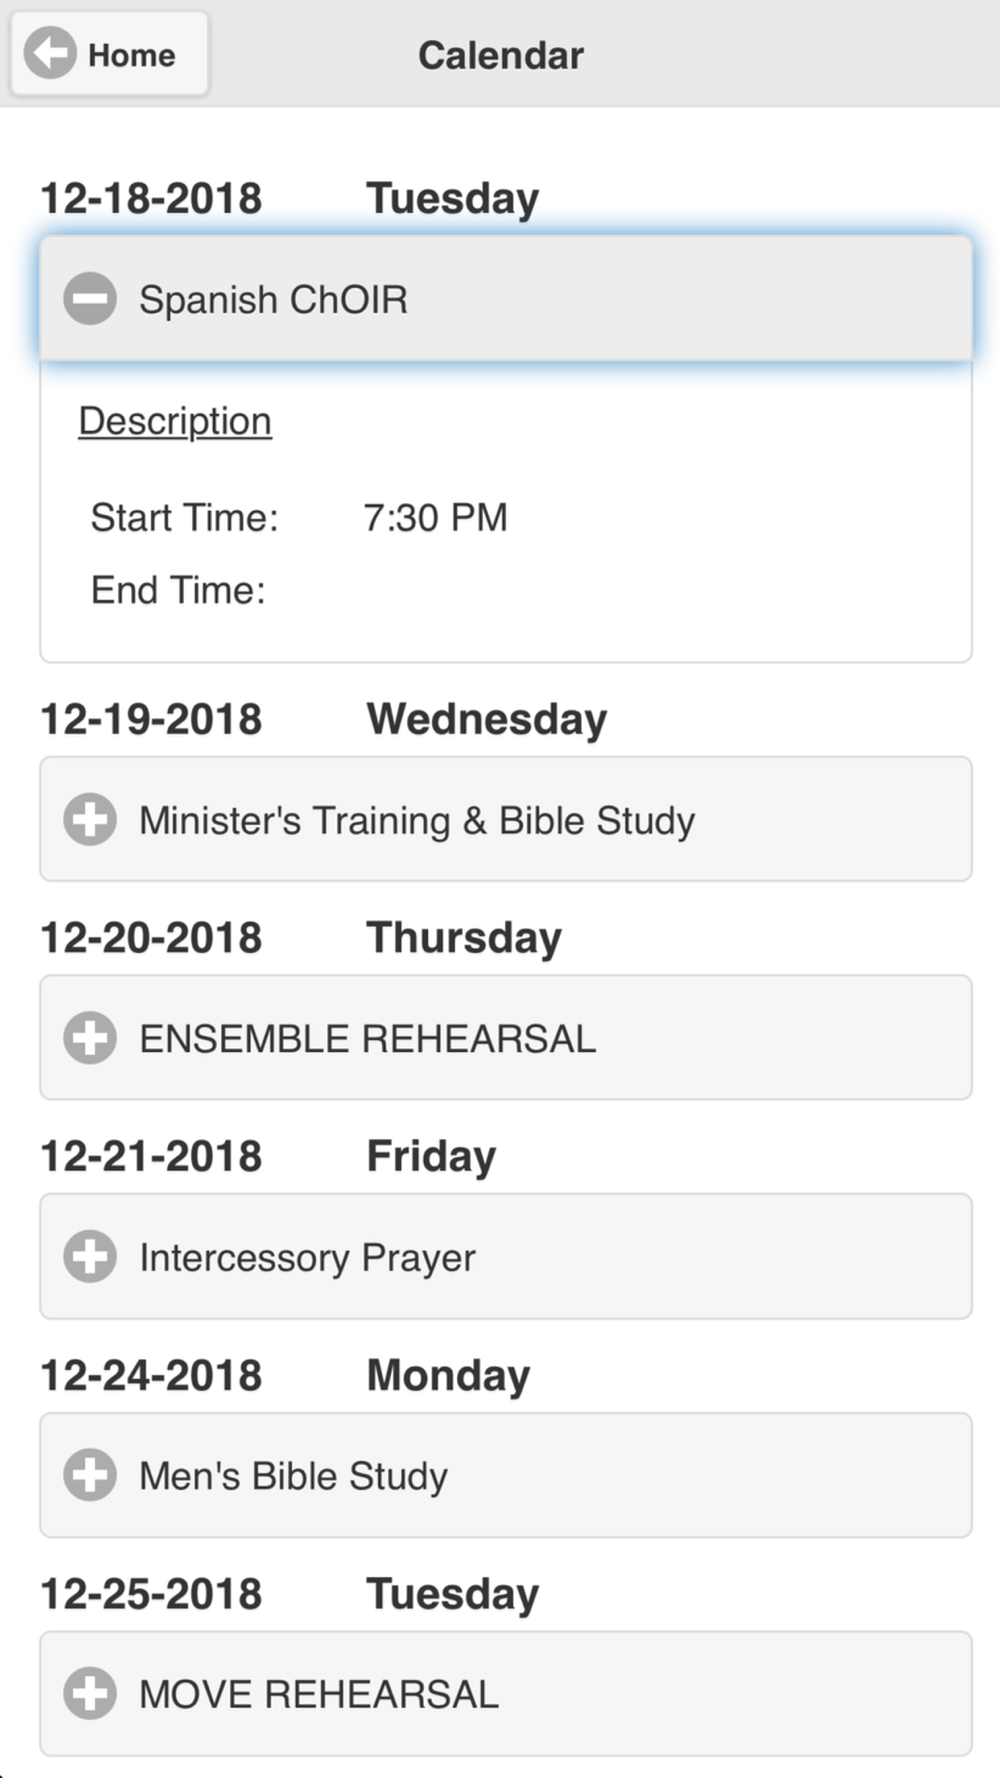
Task: Collapse the Spanish ChOIR event row
Action: 506,298
